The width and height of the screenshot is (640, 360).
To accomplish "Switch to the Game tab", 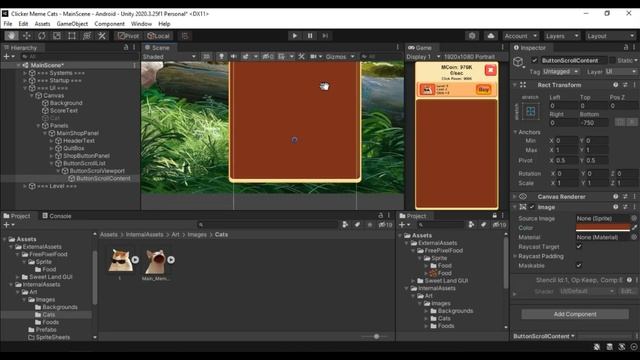I will tap(420, 48).
